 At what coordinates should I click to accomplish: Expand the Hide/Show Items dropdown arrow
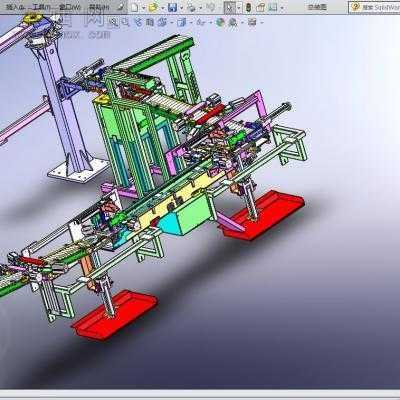[x=211, y=22]
